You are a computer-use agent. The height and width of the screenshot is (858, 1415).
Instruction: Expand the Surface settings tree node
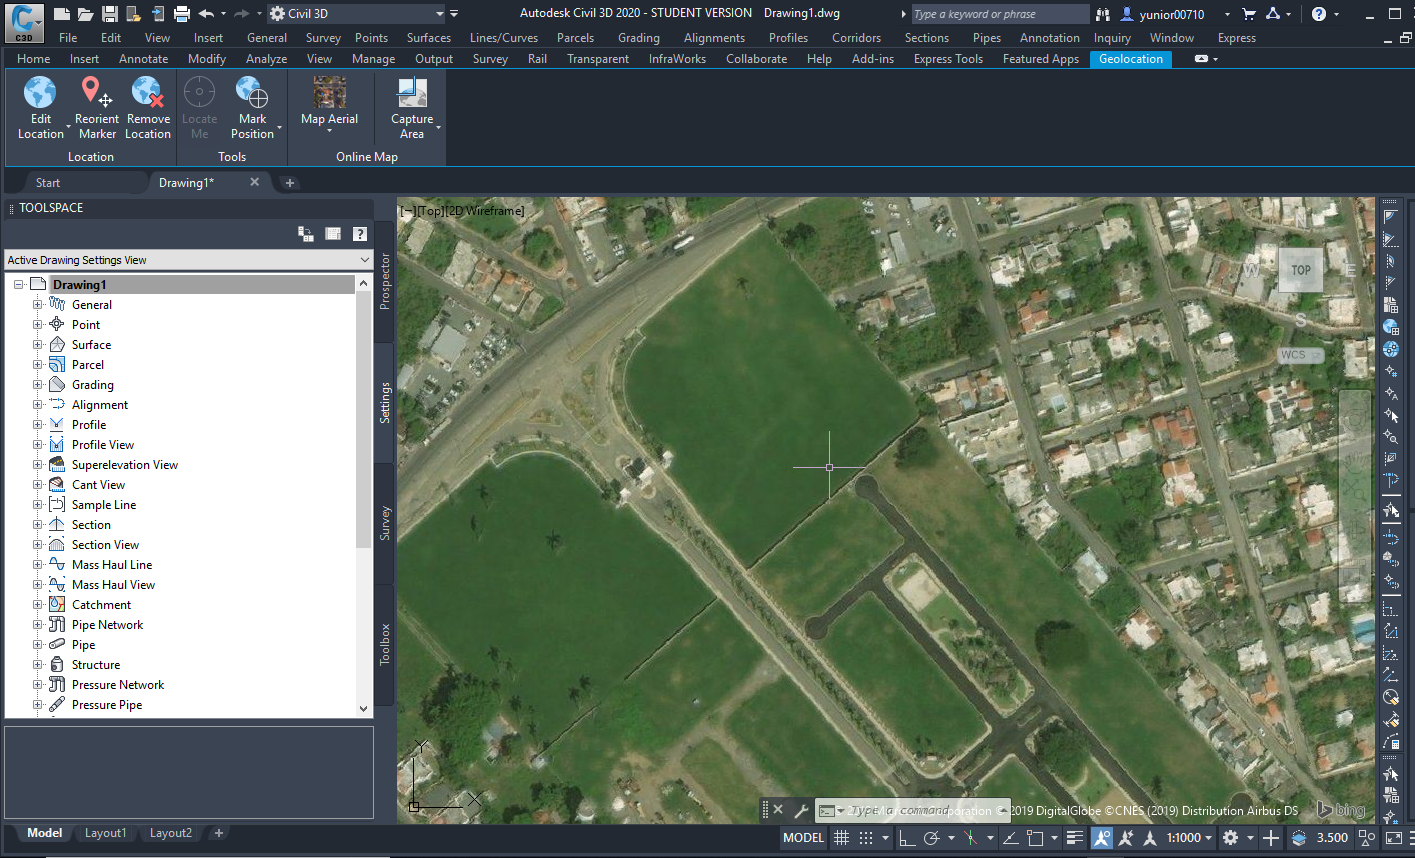point(38,345)
